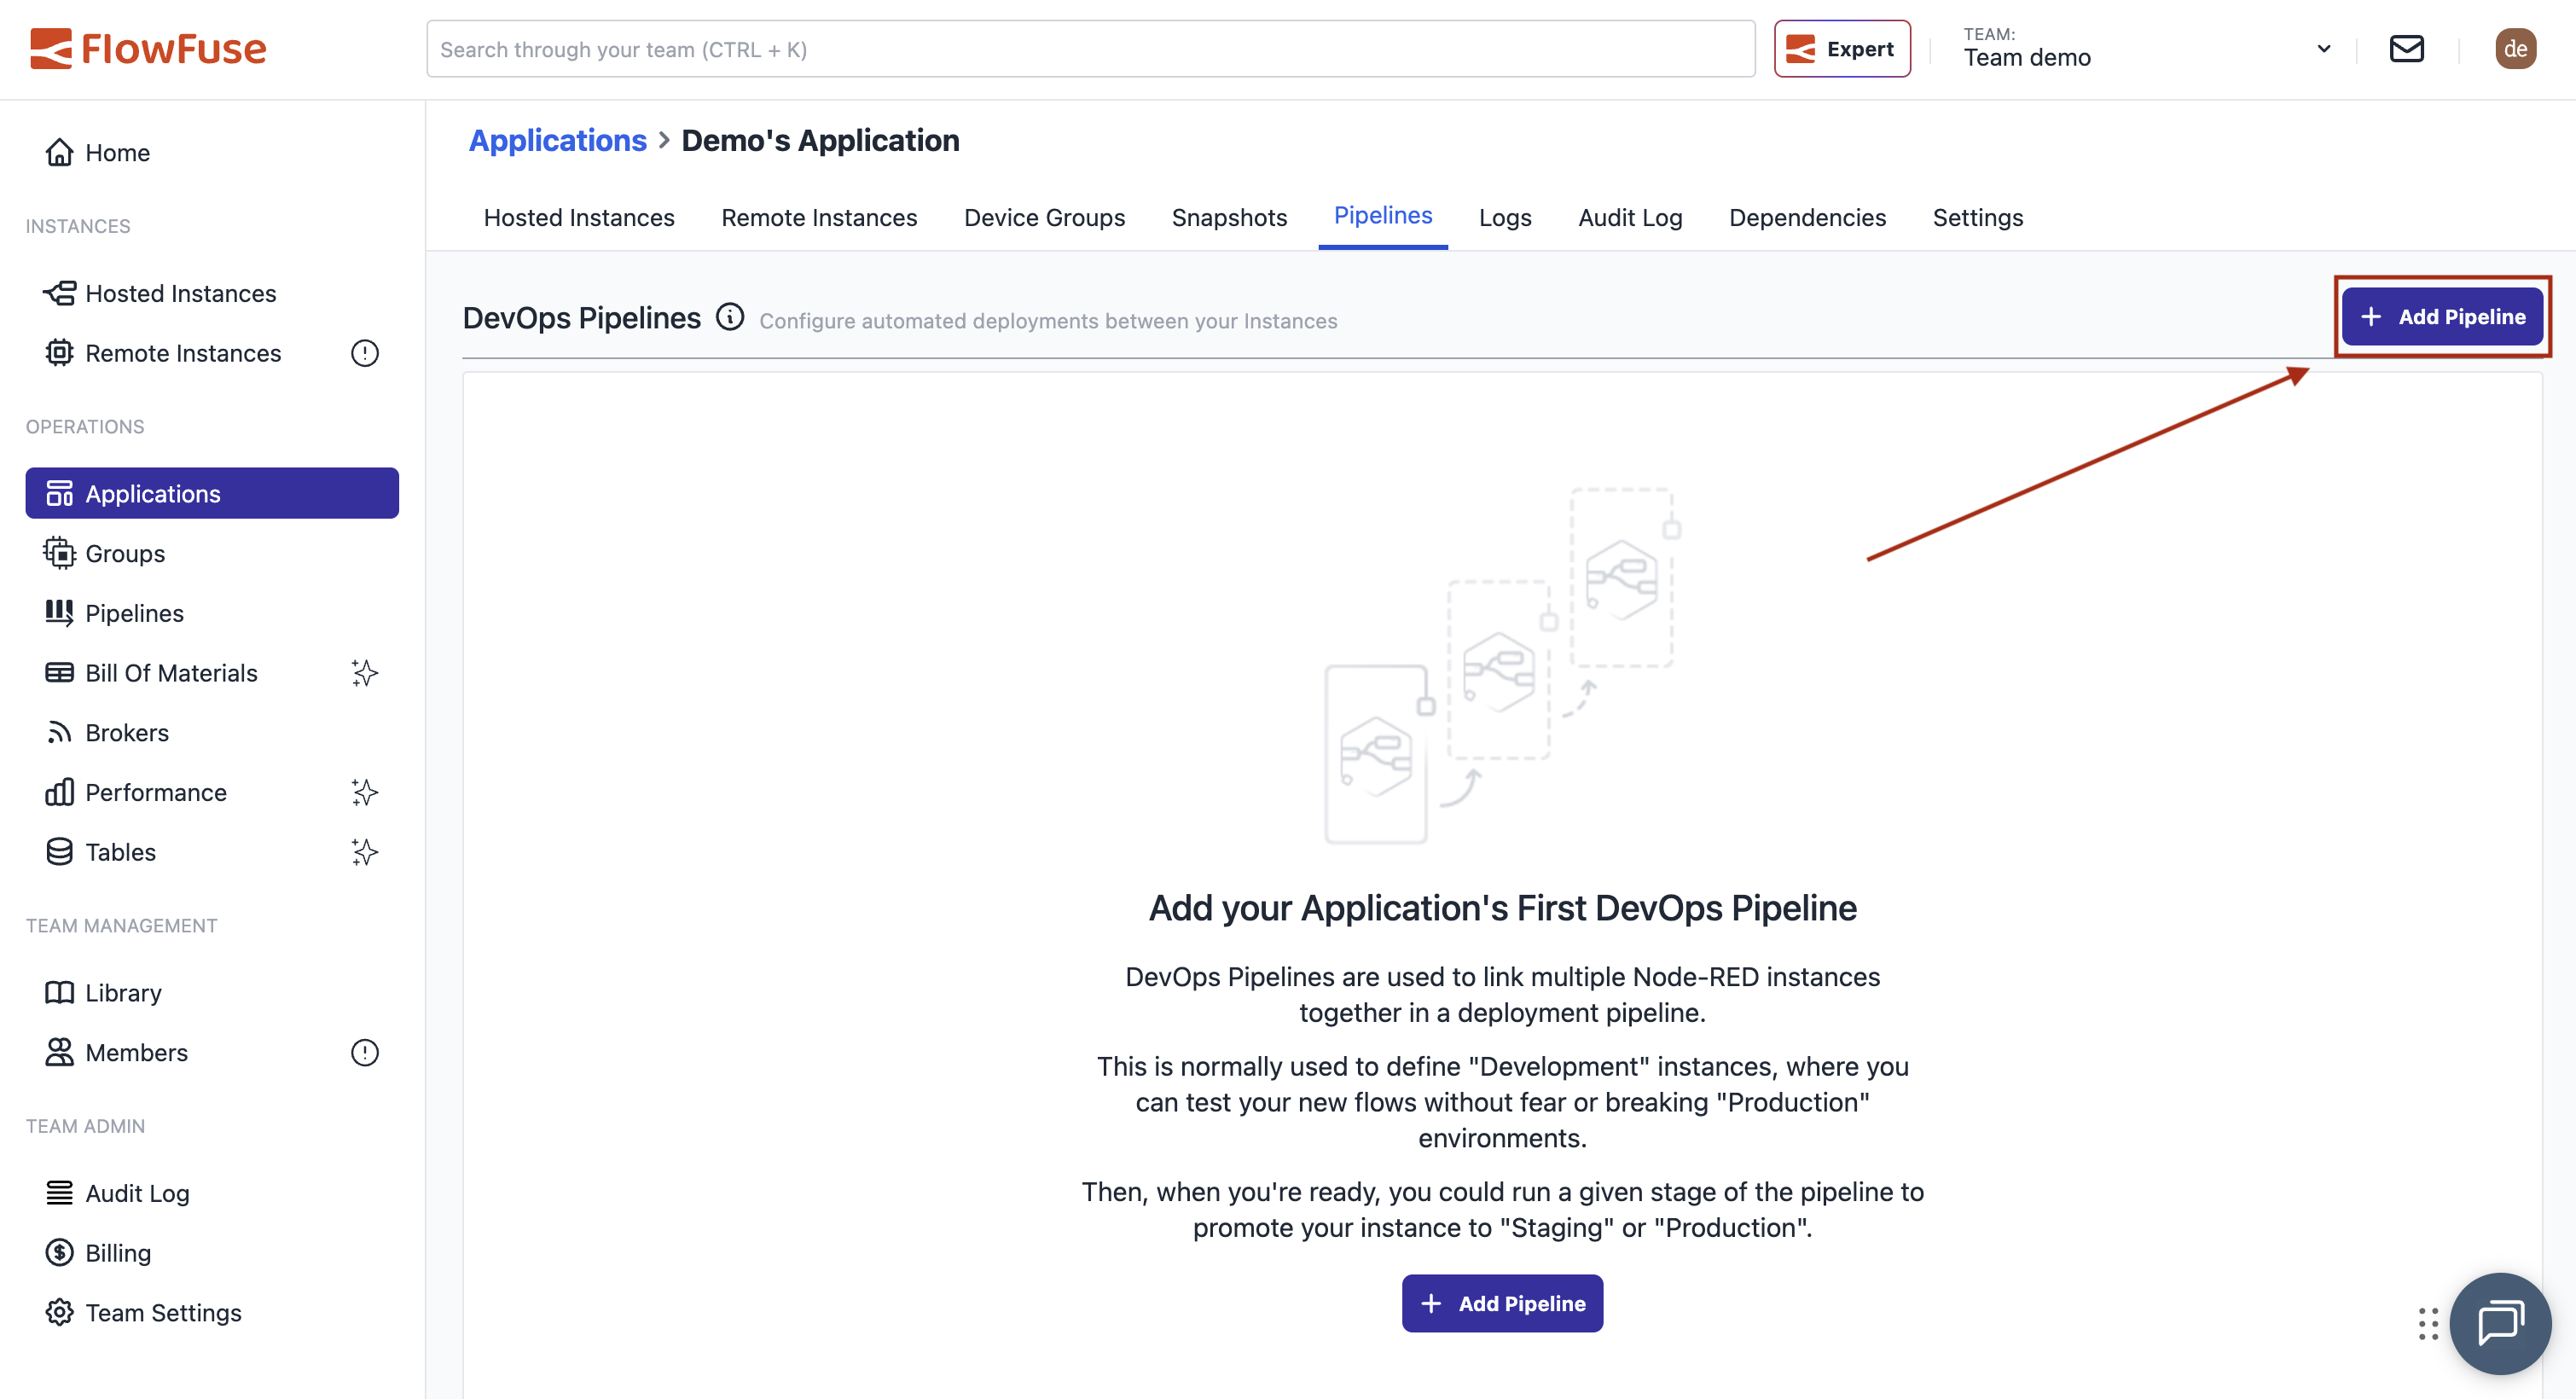Switch to the Snapshots tab
Screen dimensions: 2576x1399
point(1229,217)
